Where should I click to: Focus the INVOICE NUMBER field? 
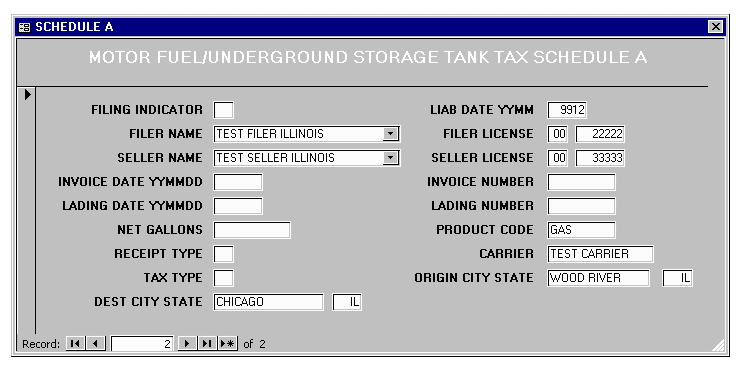[x=581, y=182]
